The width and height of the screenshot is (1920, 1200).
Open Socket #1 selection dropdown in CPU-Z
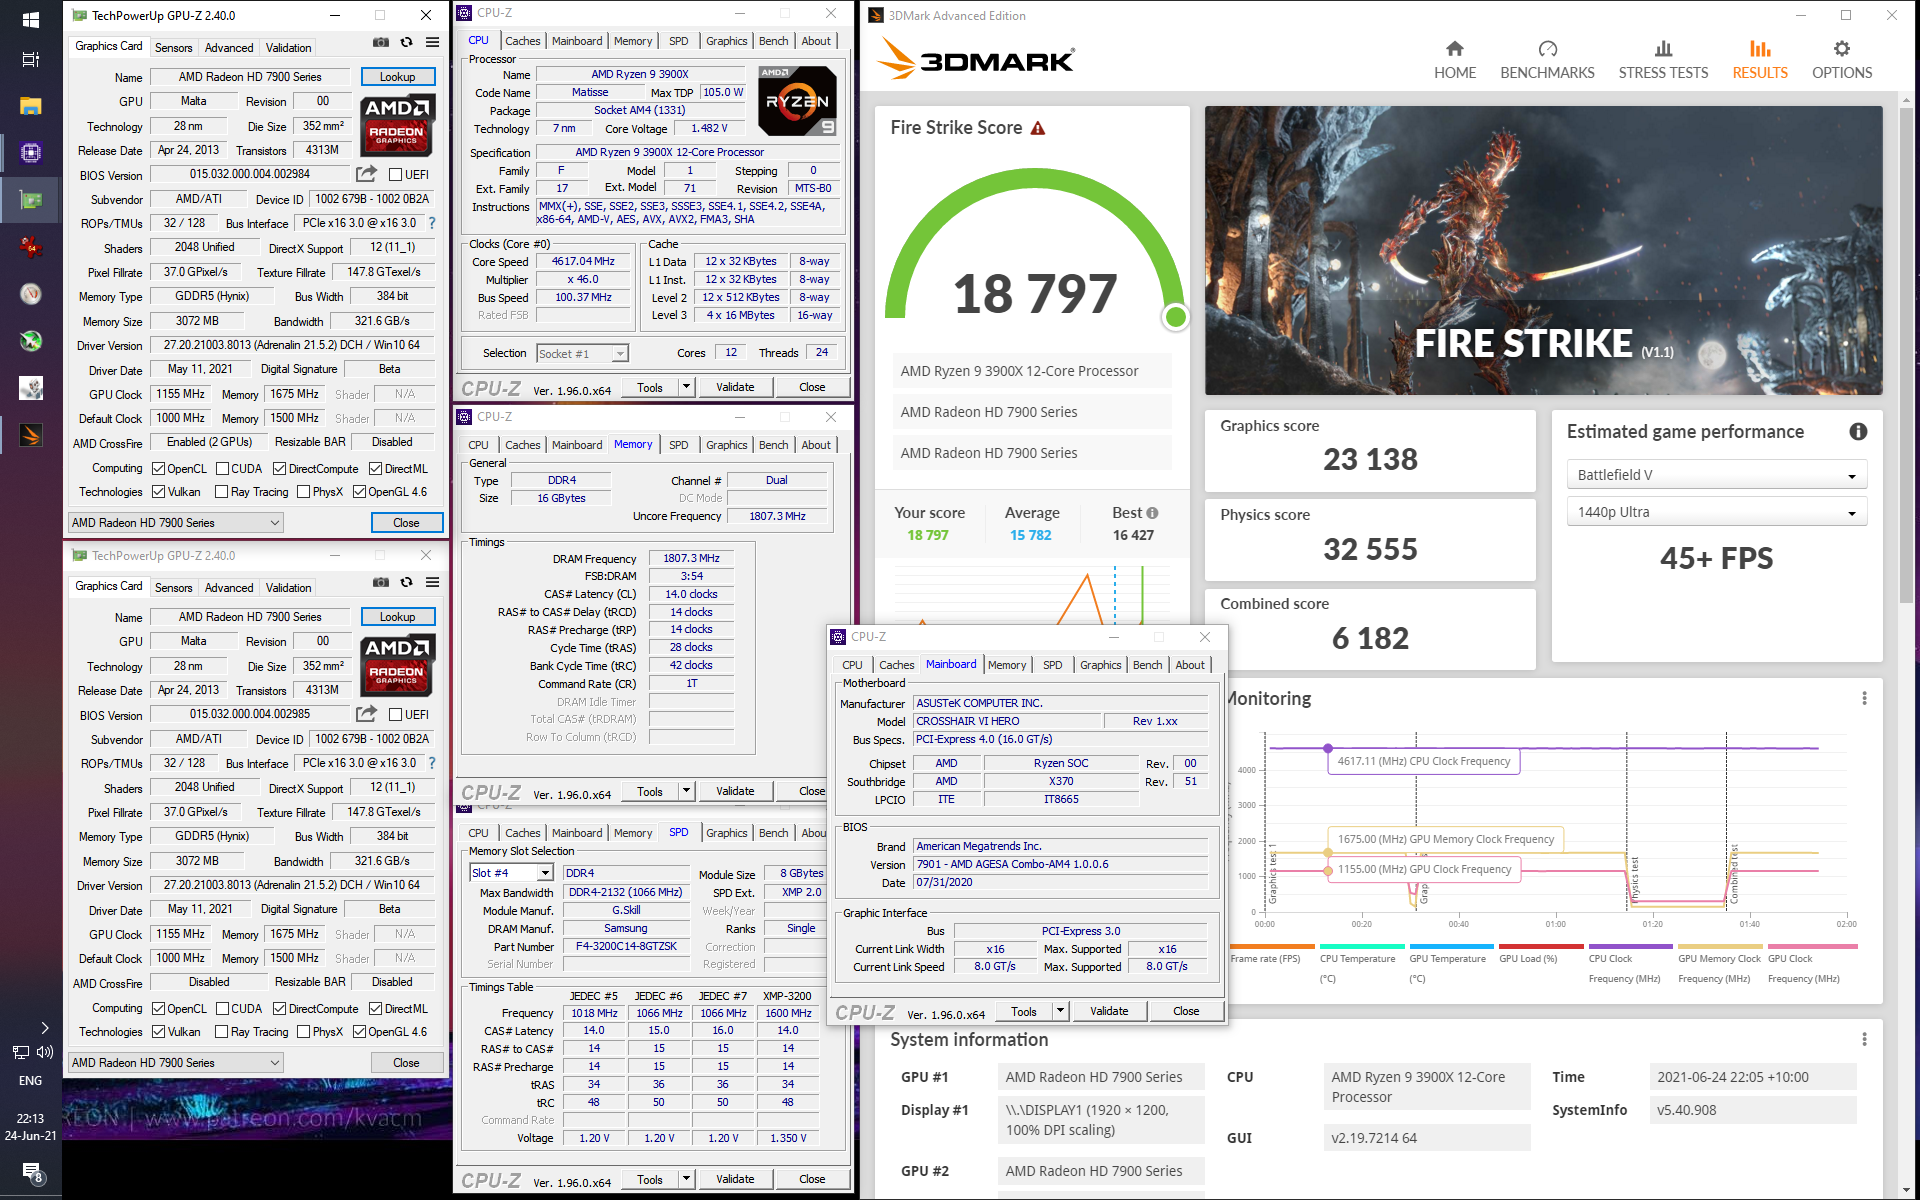pyautogui.click(x=582, y=353)
